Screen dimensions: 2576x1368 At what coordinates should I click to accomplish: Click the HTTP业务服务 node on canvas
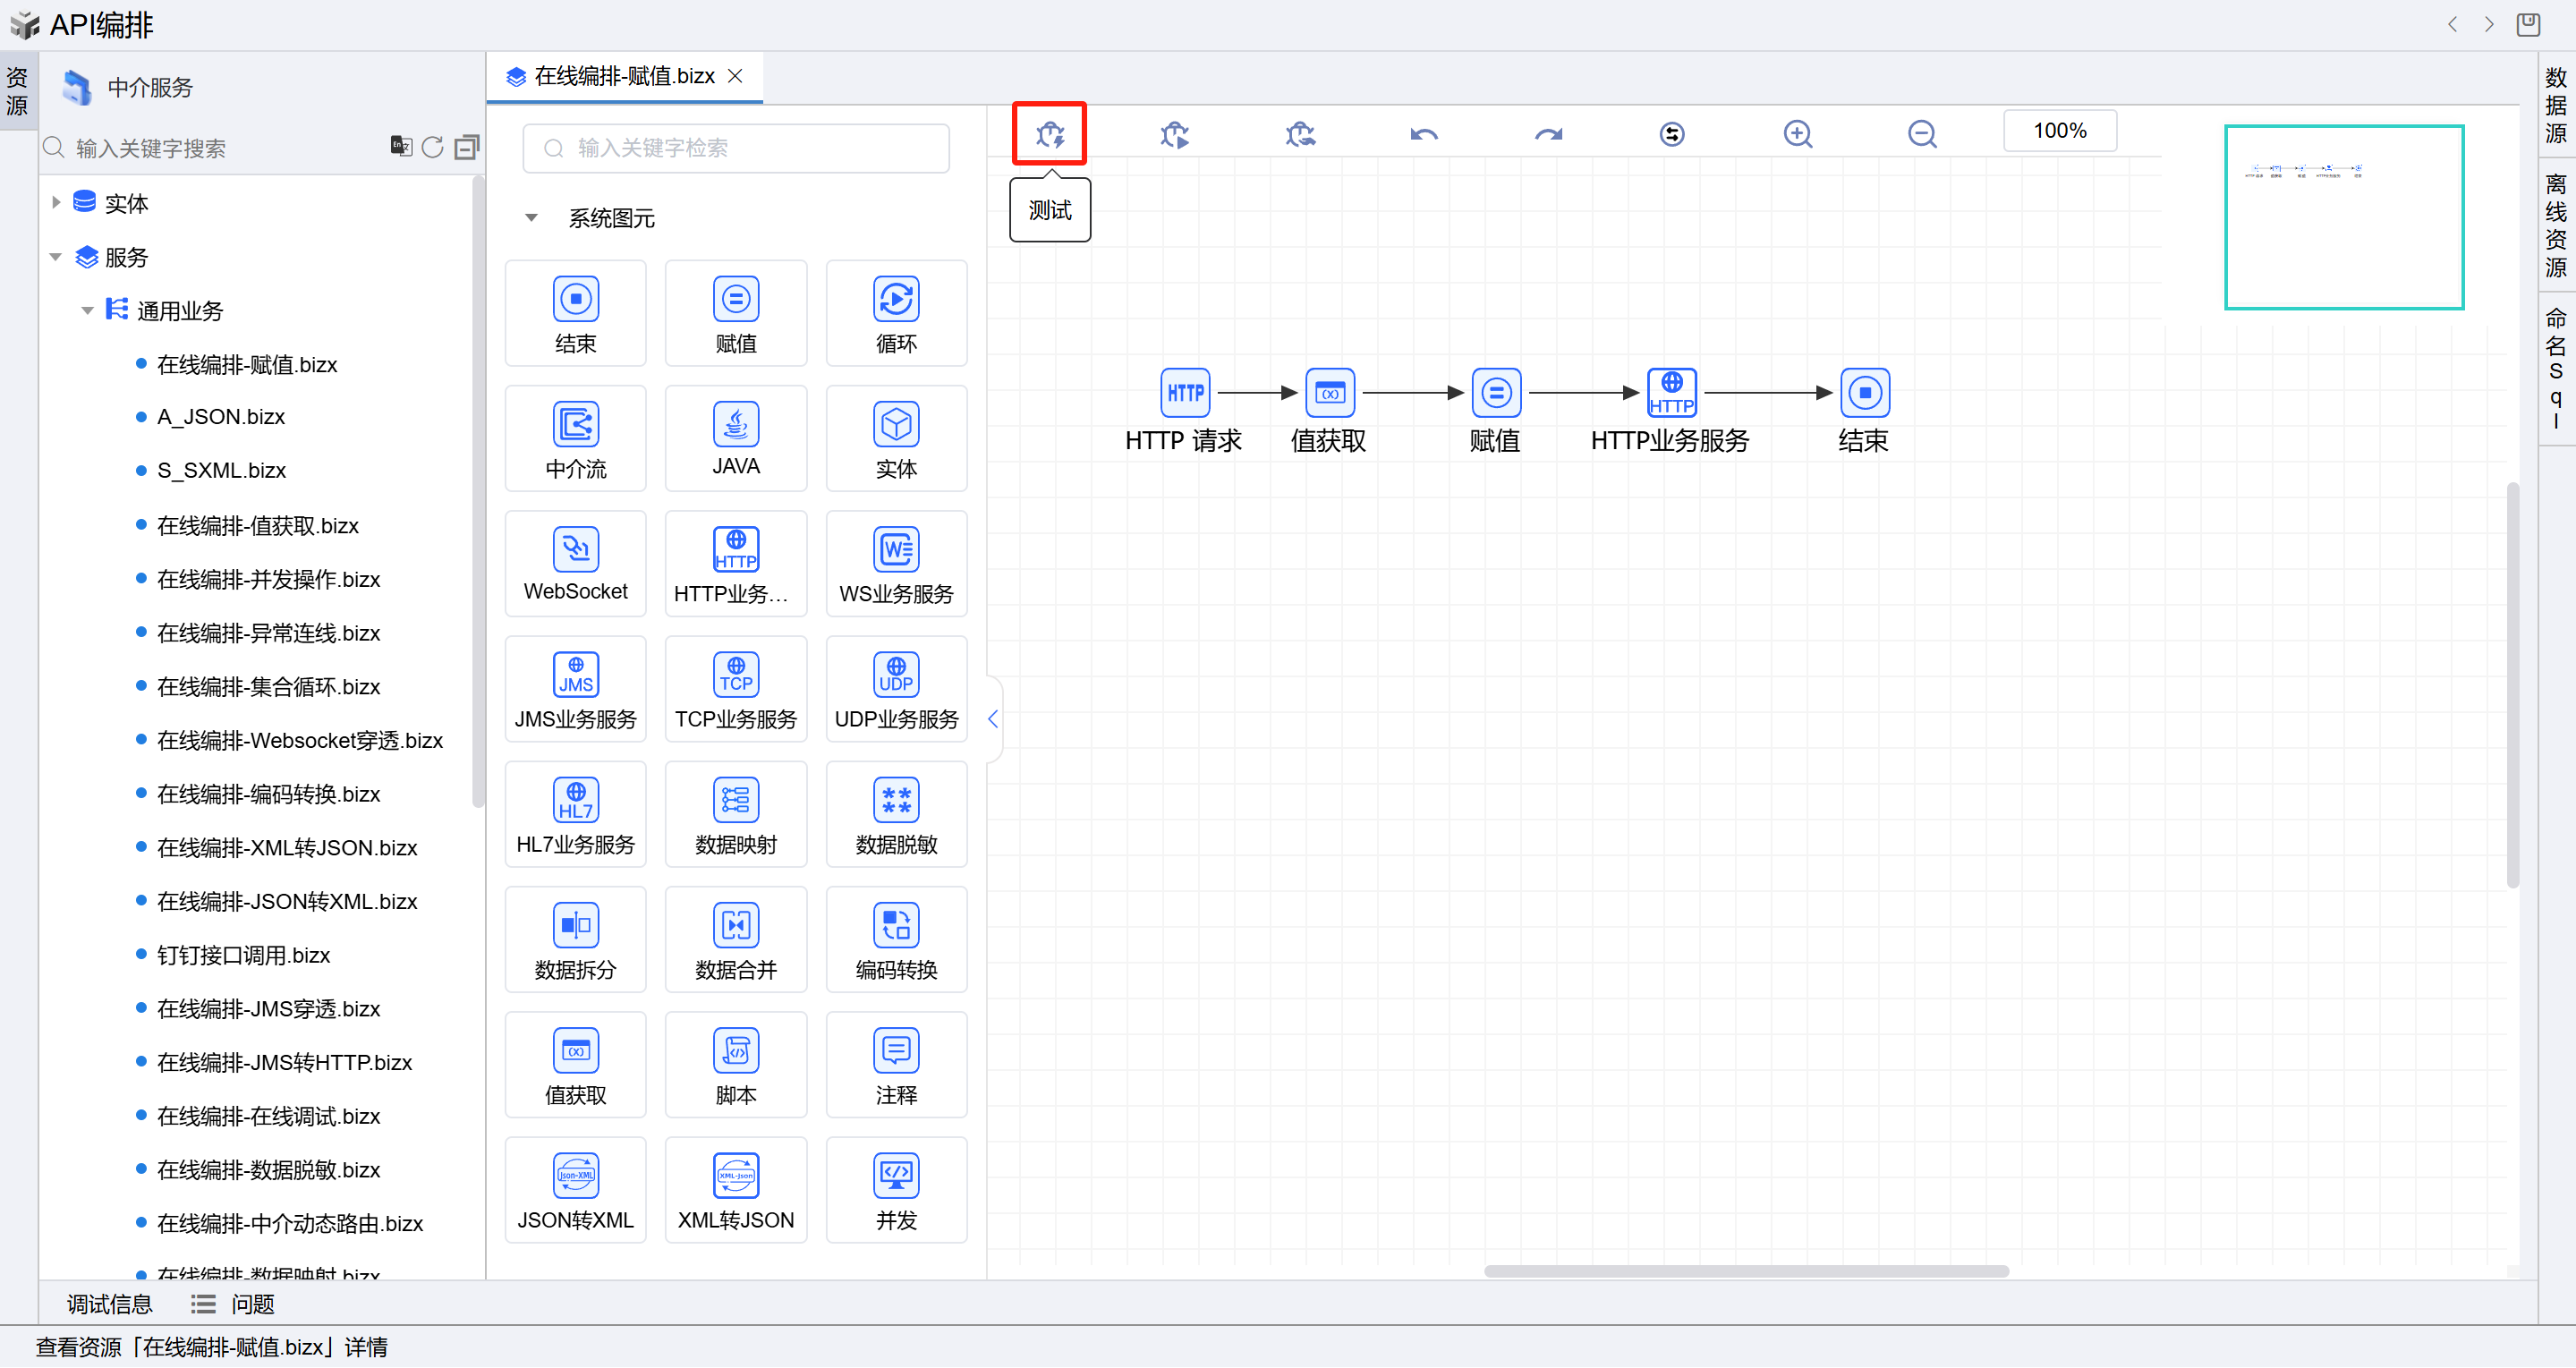[1671, 393]
